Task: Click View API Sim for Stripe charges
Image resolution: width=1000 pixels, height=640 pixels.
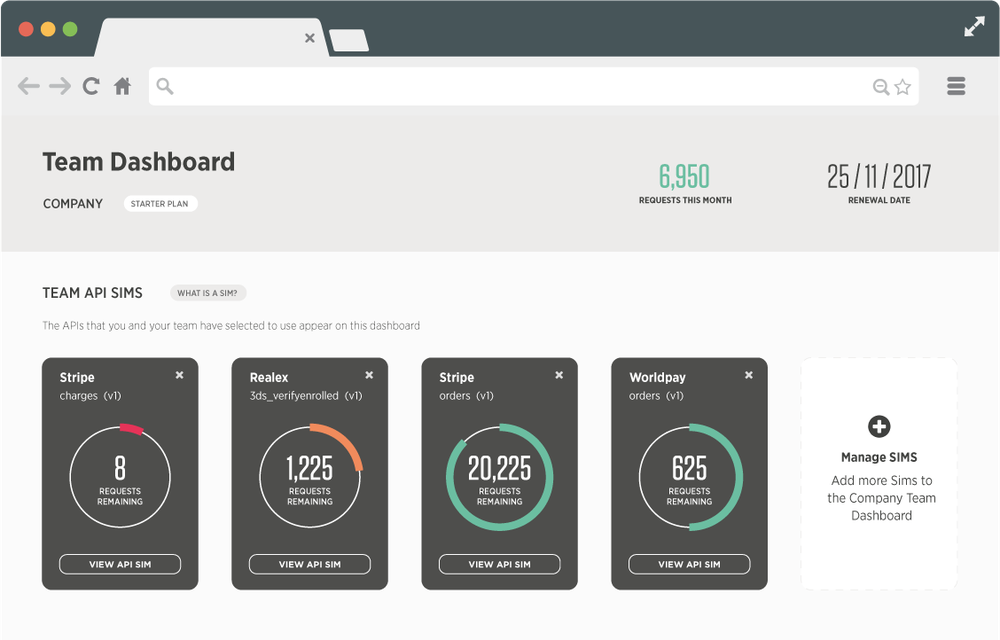Action: [x=120, y=564]
